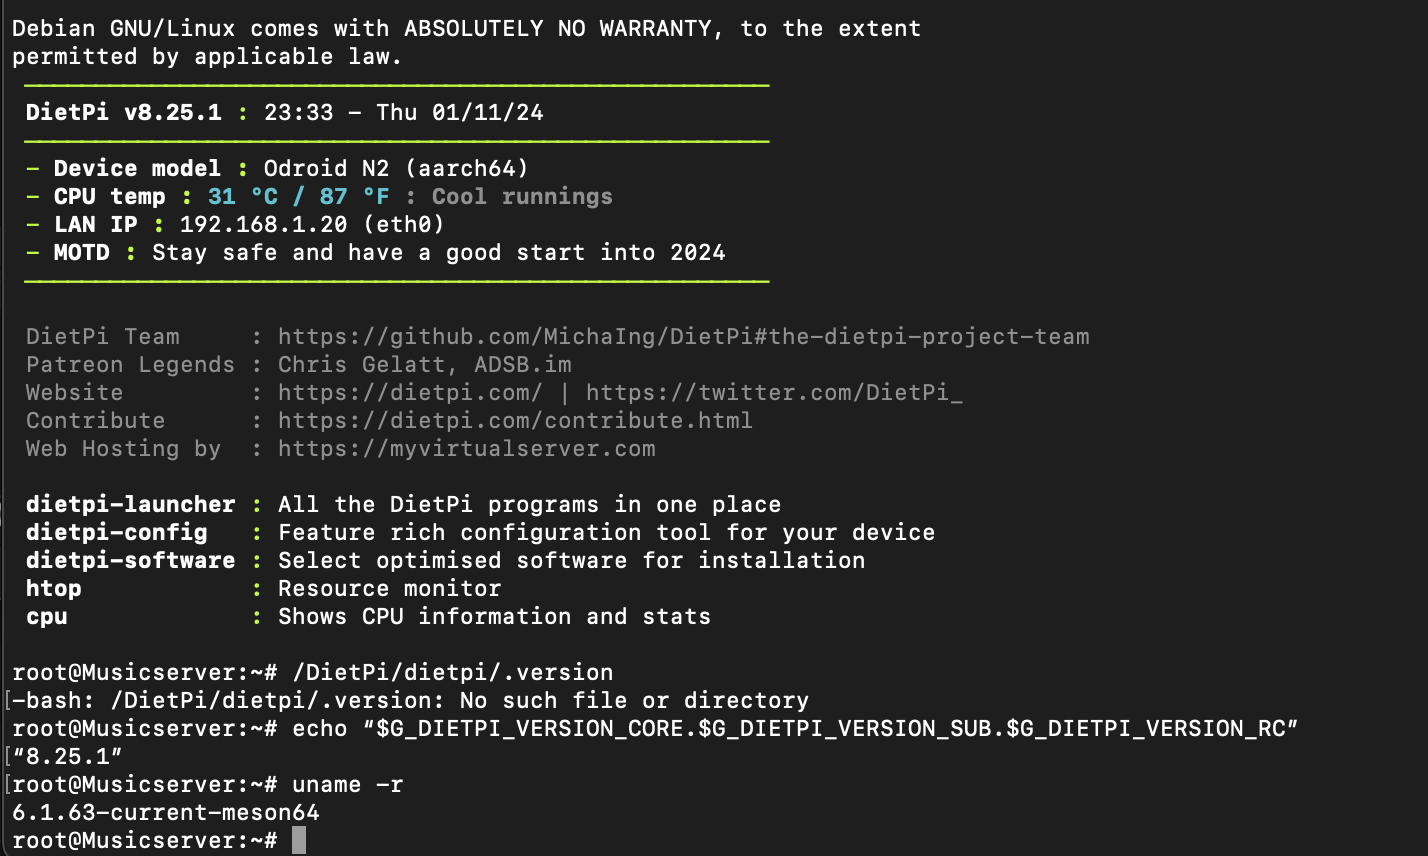Open the myvirtualserver.com hosting link
The height and width of the screenshot is (856, 1428).
click(466, 449)
